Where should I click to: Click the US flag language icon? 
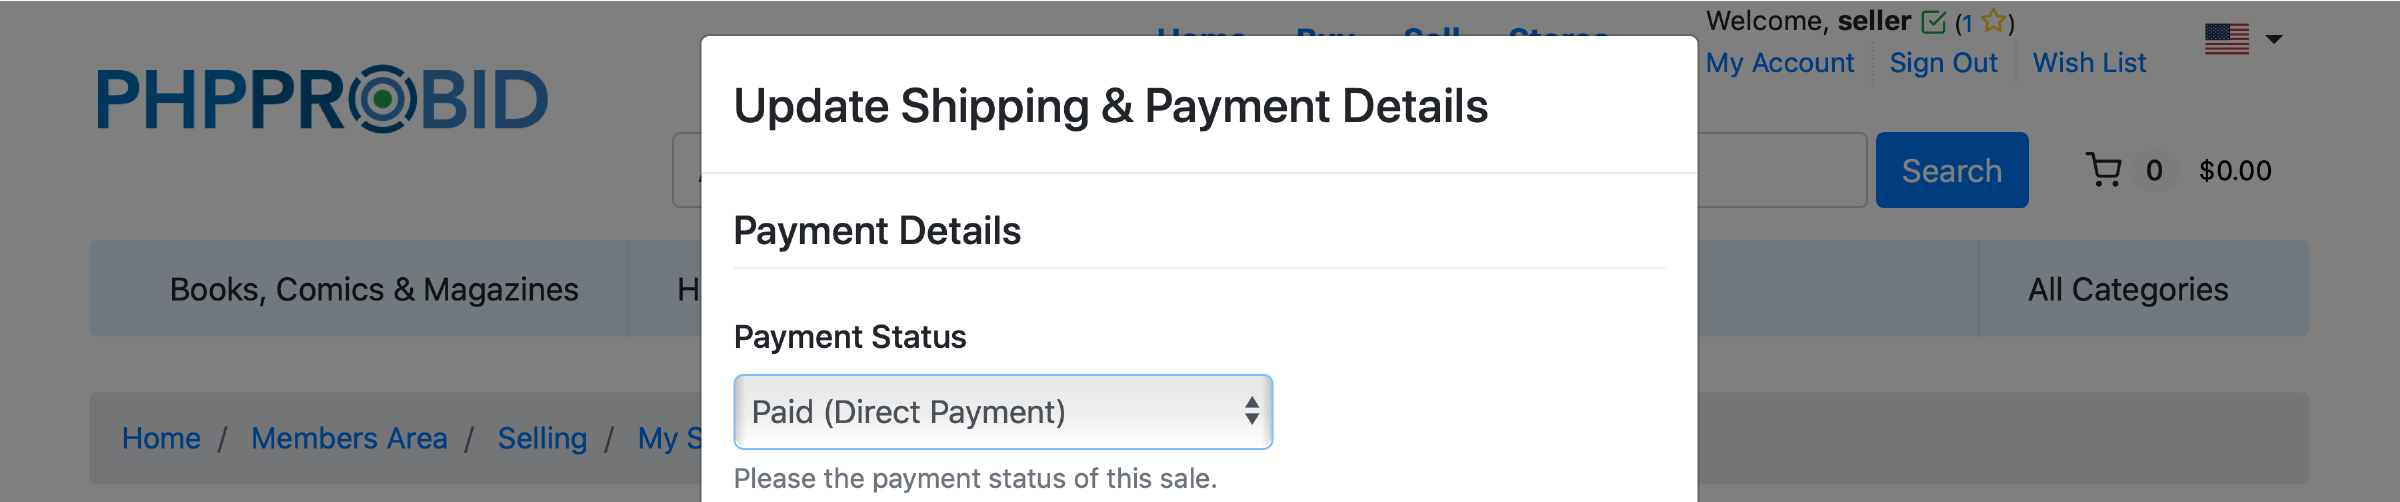pyautogui.click(x=2227, y=39)
